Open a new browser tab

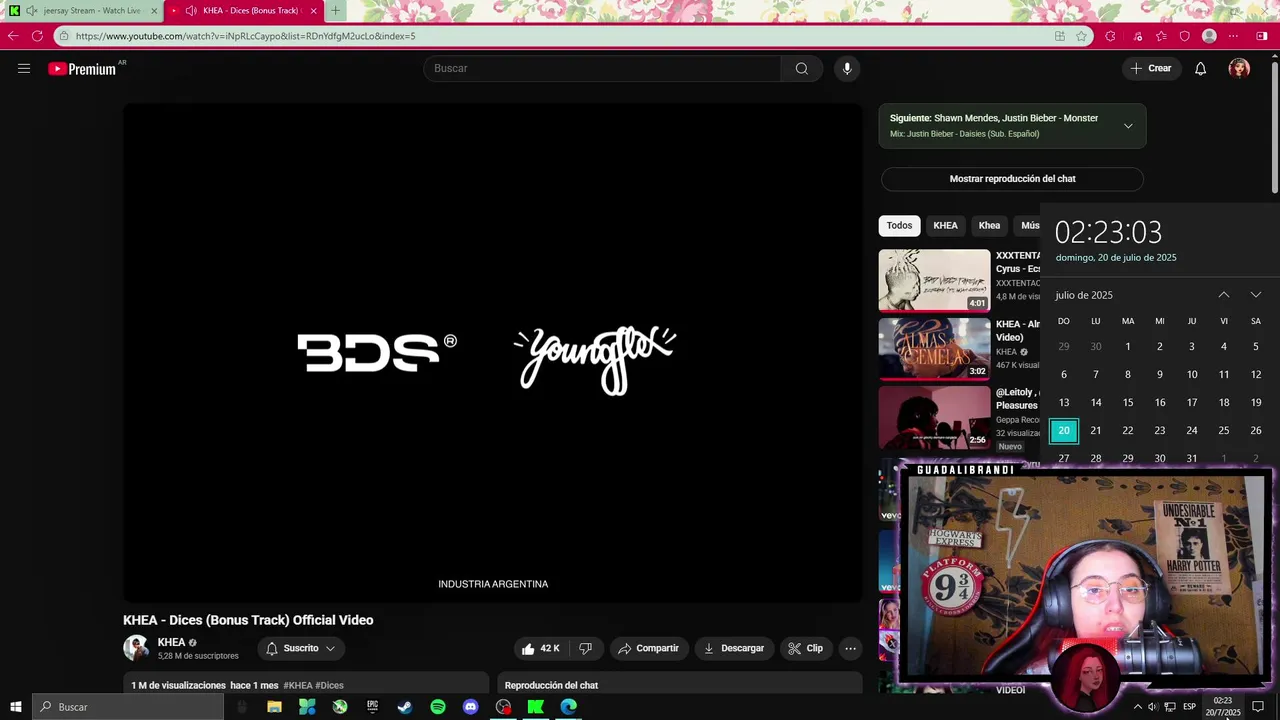click(335, 11)
